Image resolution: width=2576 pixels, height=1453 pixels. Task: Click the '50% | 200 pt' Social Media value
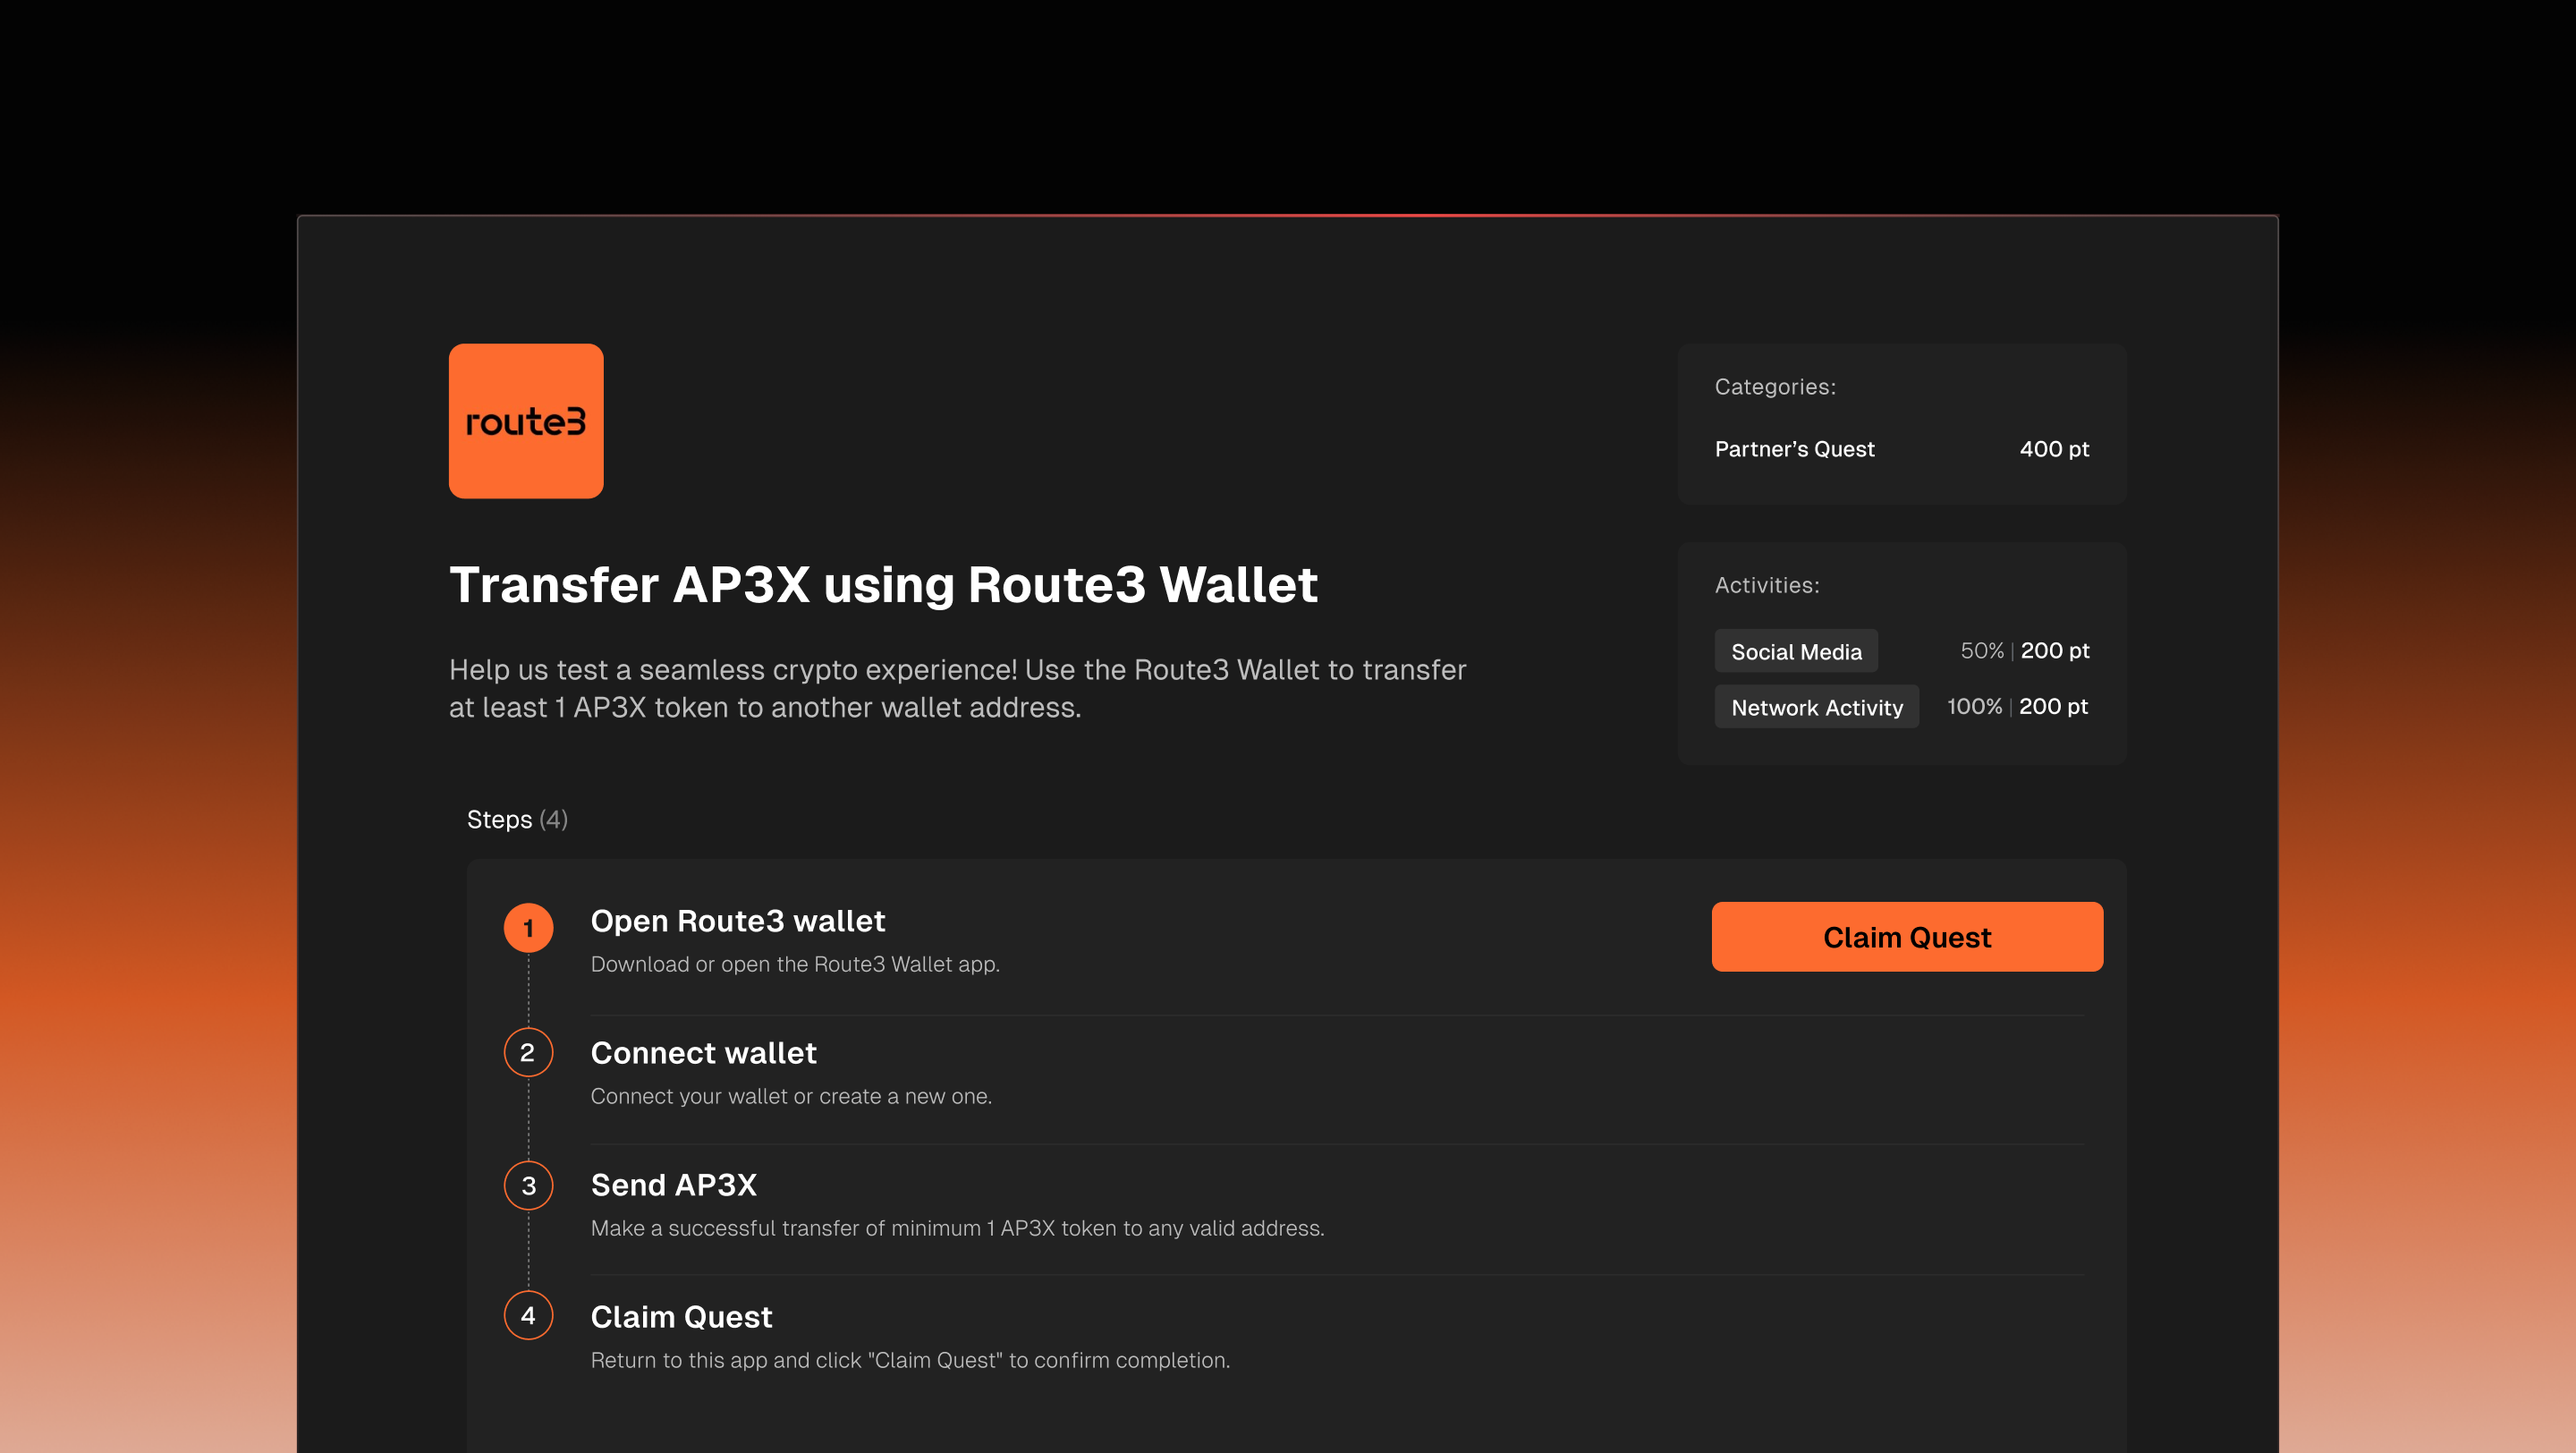(x=2025, y=650)
